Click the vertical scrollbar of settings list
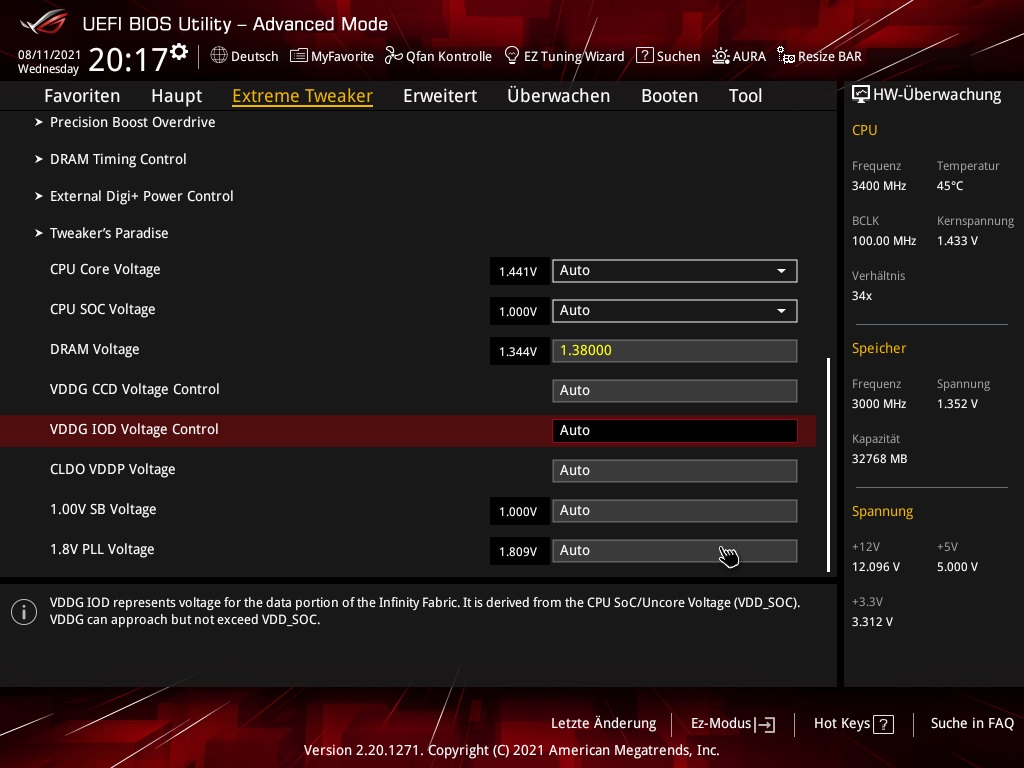This screenshot has width=1024, height=768. [828, 464]
